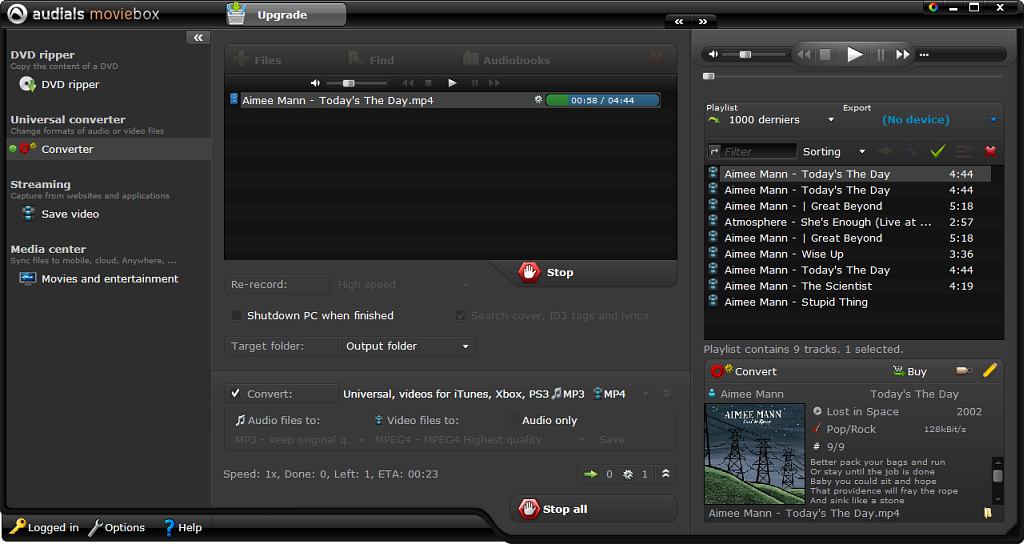Click the pencil edit tags icon
Viewport: 1024px width, 544px height.
coord(989,370)
